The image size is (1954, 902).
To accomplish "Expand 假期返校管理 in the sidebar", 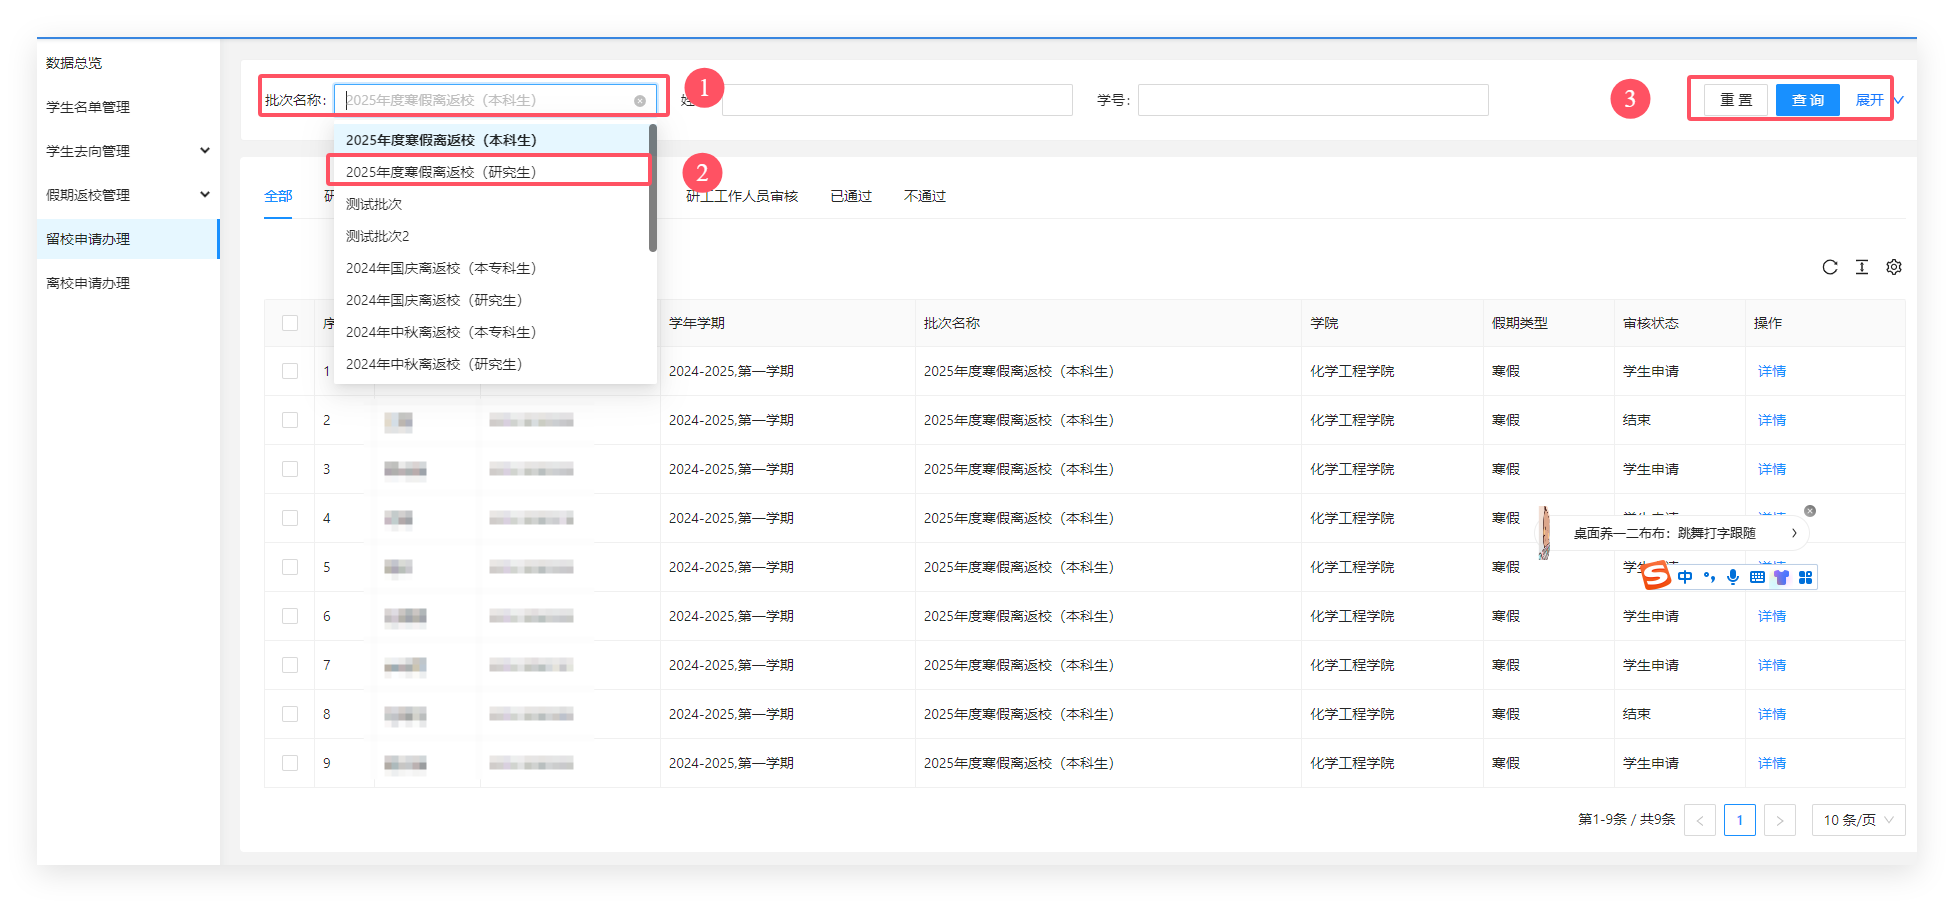I will (x=128, y=195).
